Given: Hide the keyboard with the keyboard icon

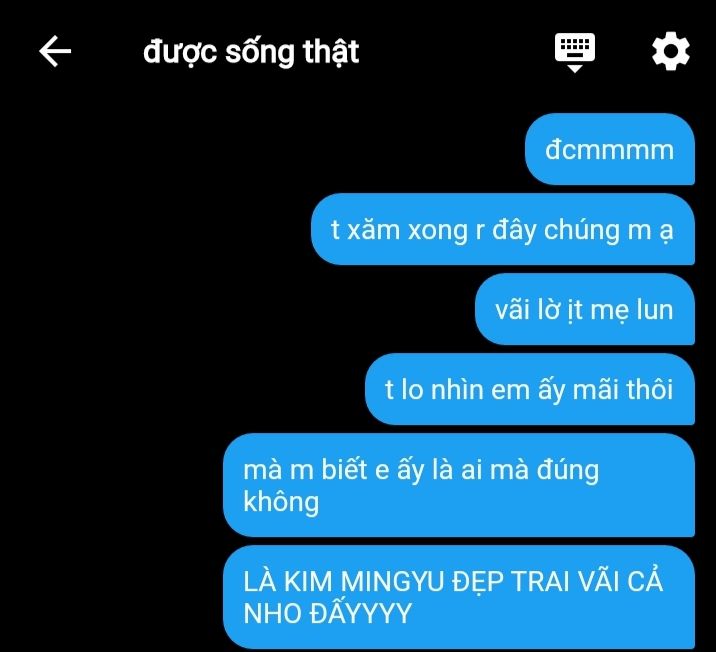Looking at the screenshot, I should (574, 53).
